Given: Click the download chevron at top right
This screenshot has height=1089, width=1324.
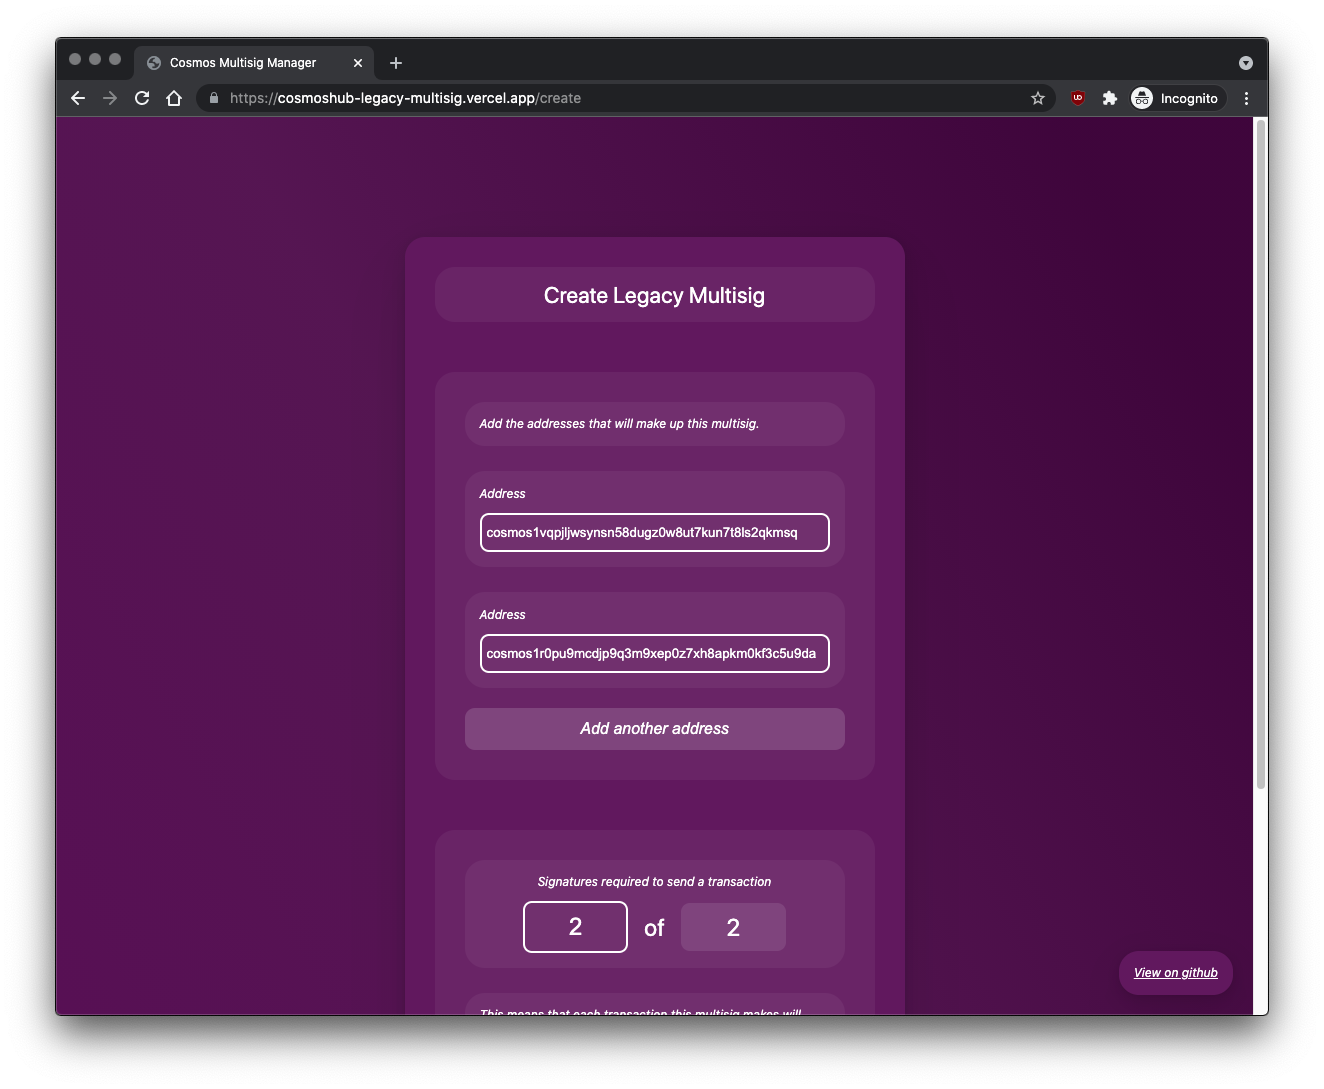Looking at the screenshot, I should pos(1245,62).
